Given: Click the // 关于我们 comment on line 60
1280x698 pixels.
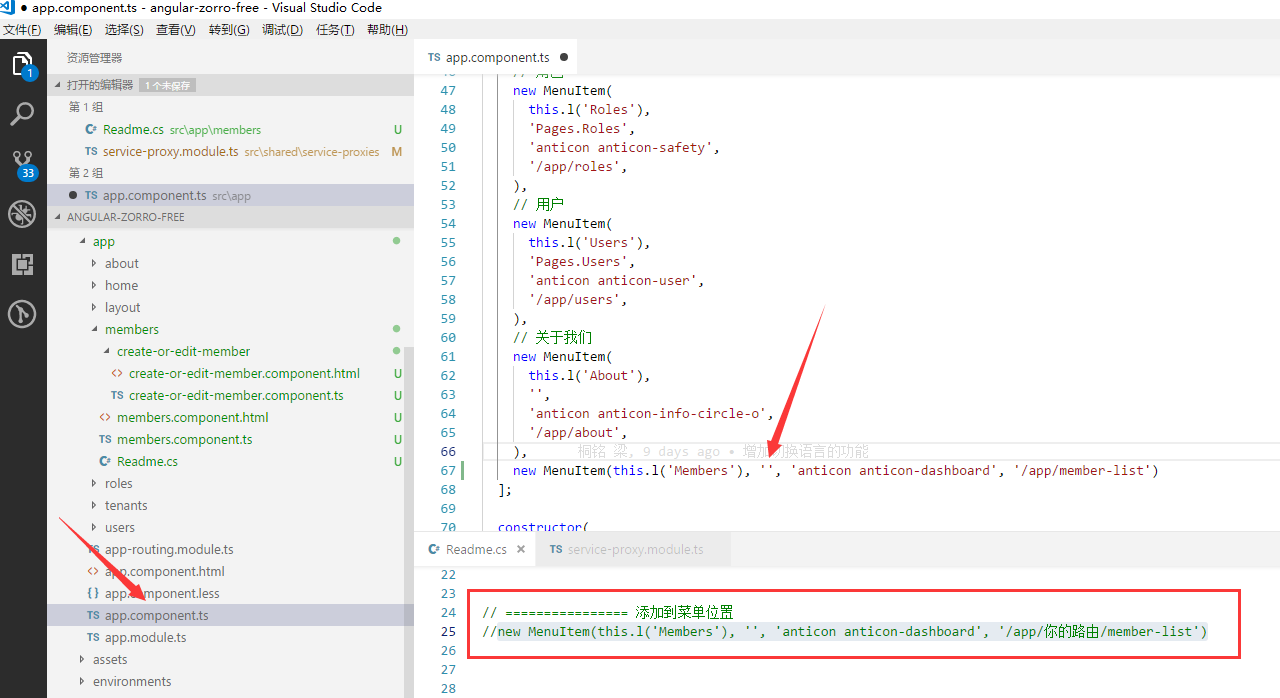Looking at the screenshot, I should click(x=553, y=337).
